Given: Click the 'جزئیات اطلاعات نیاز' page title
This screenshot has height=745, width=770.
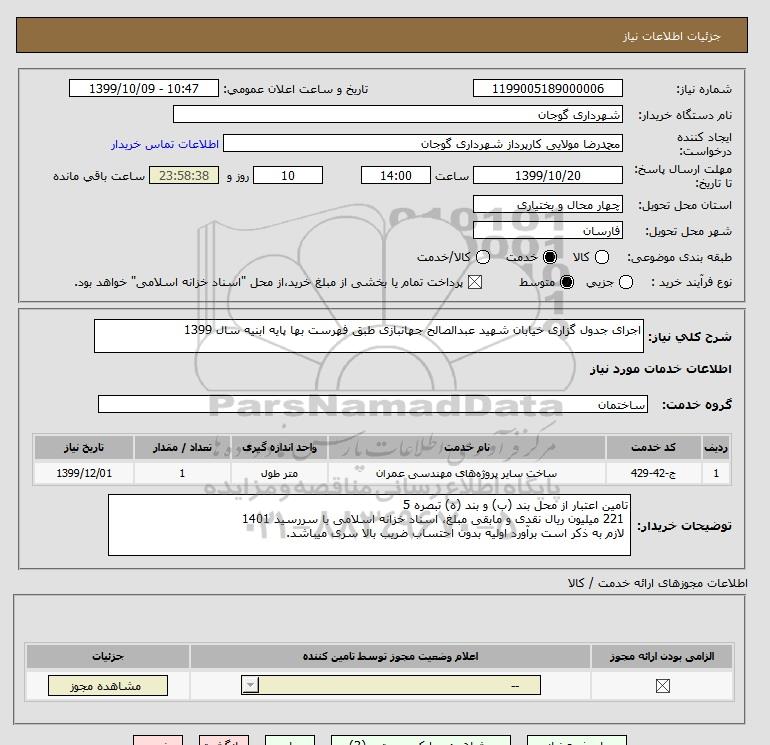Looking at the screenshot, I should [x=672, y=37].
